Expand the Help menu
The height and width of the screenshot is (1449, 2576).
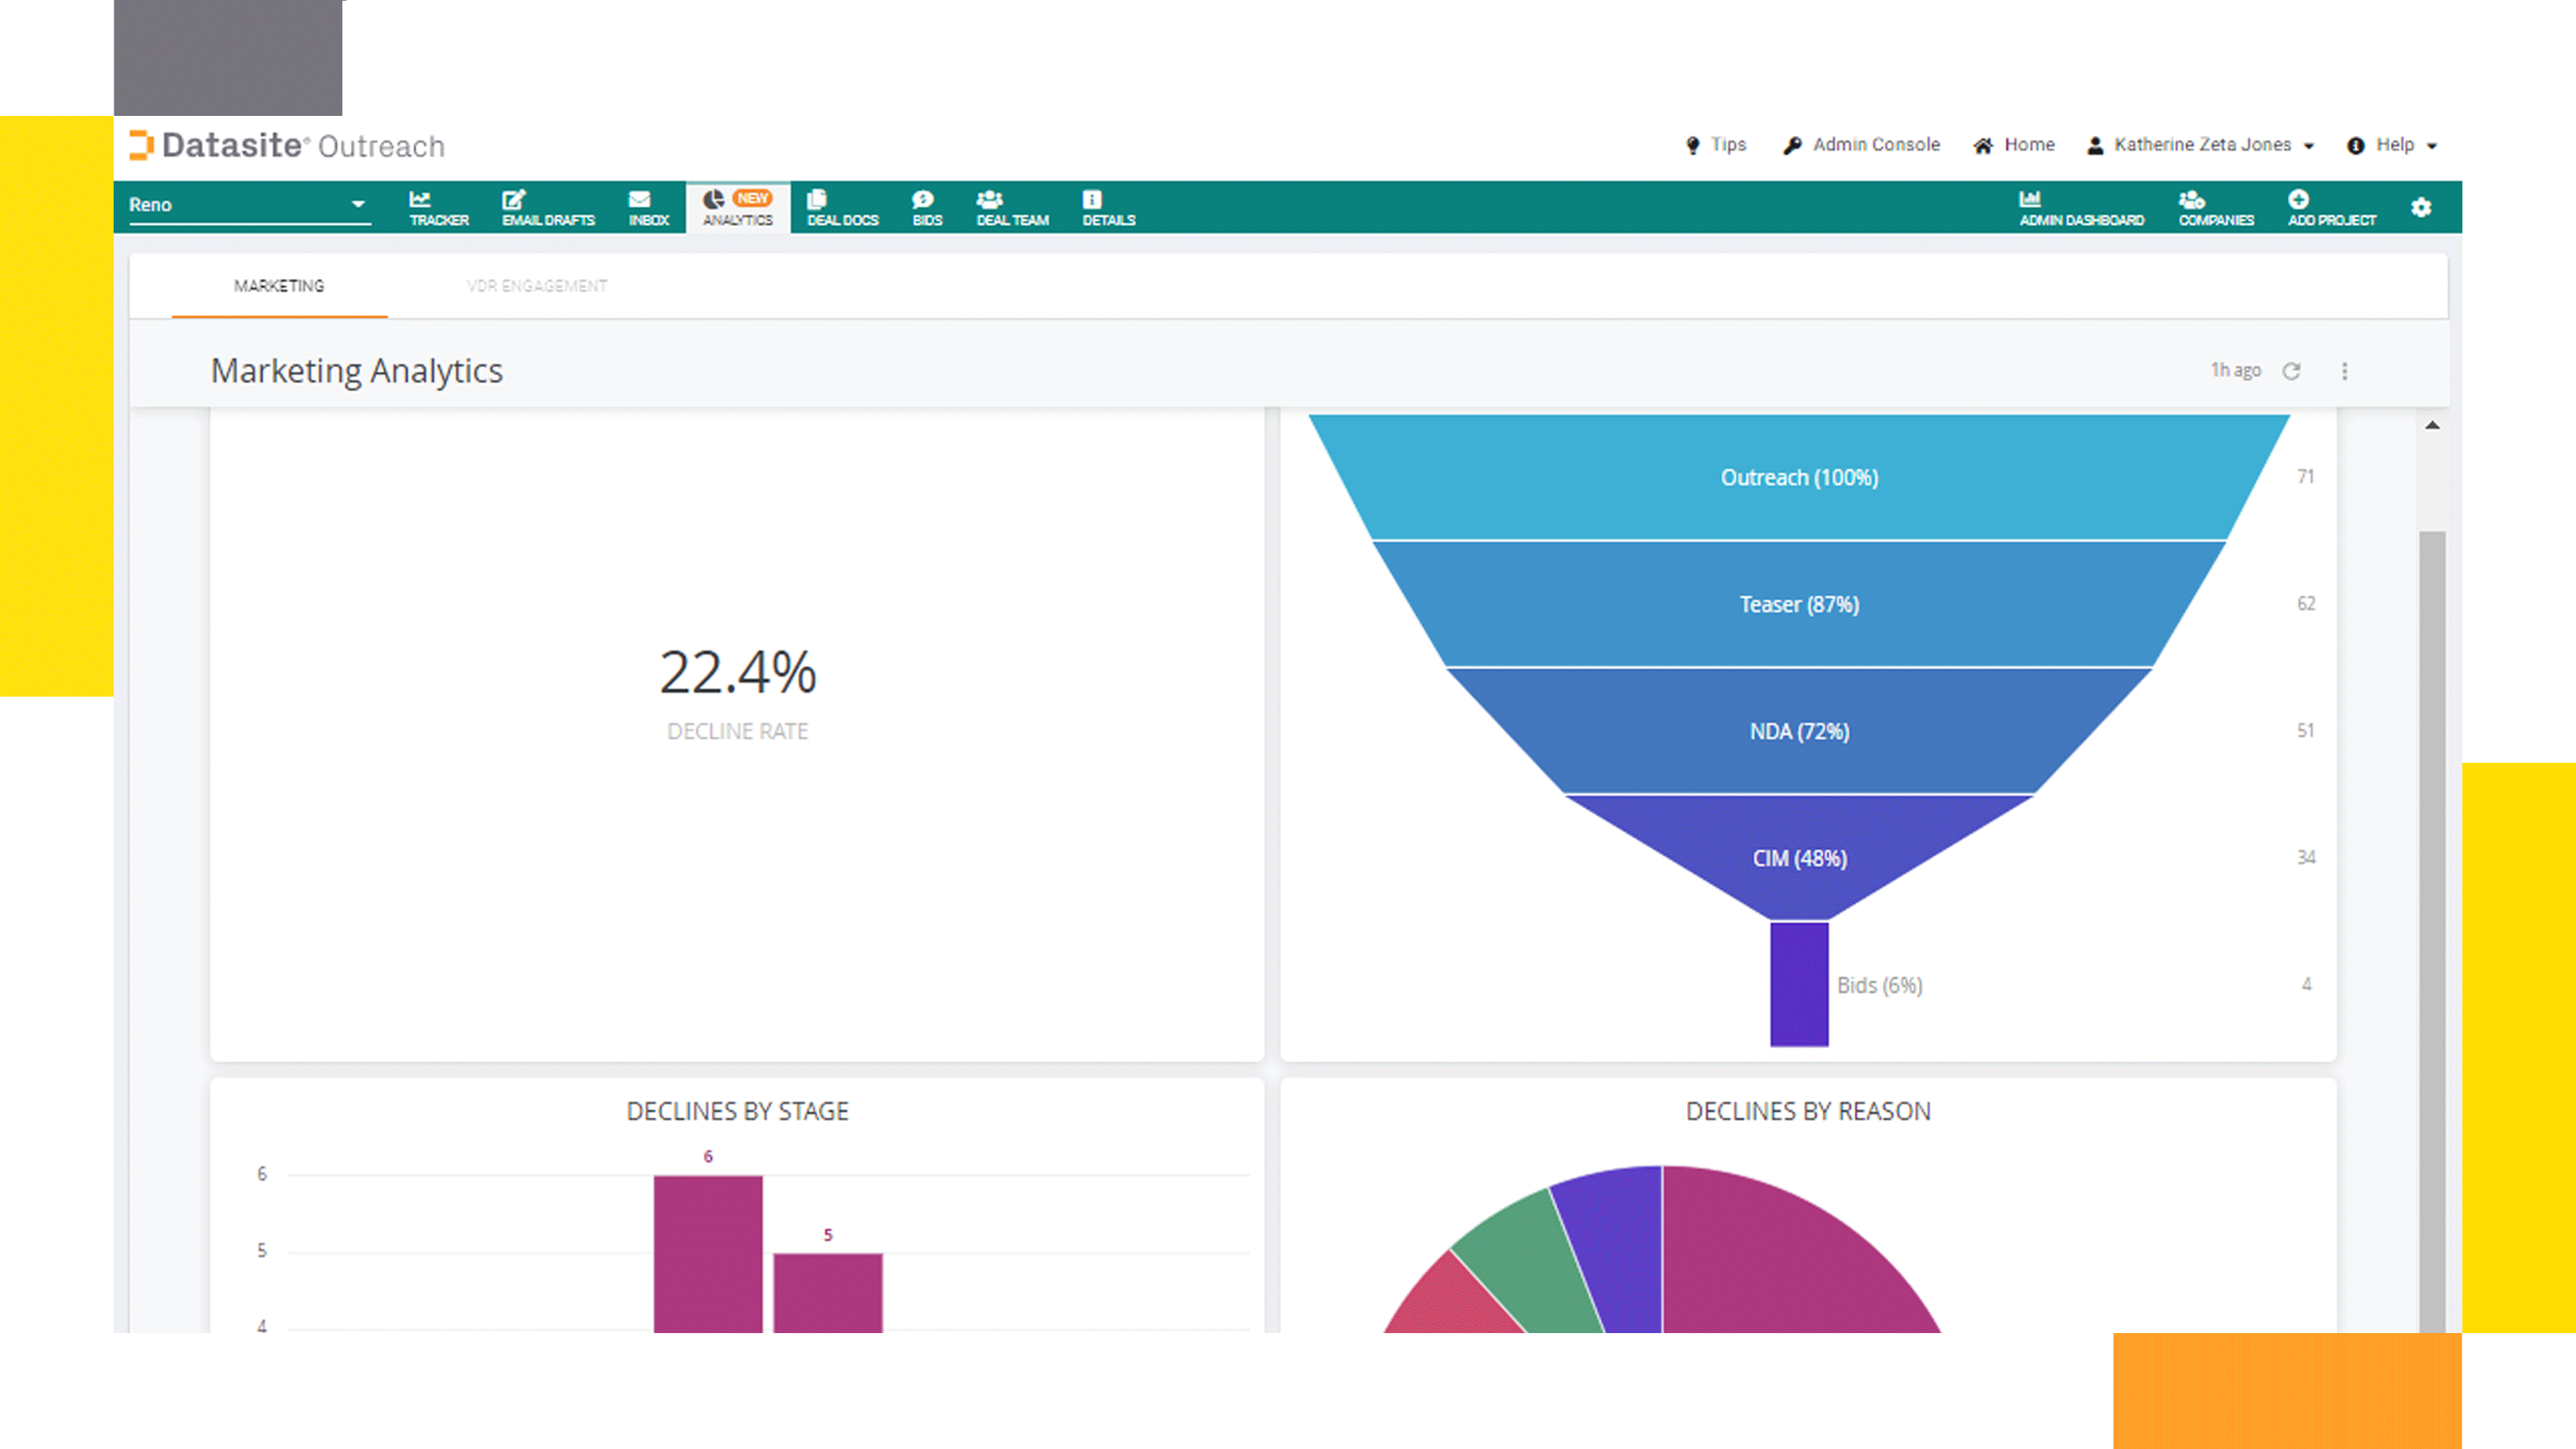(x=2392, y=145)
